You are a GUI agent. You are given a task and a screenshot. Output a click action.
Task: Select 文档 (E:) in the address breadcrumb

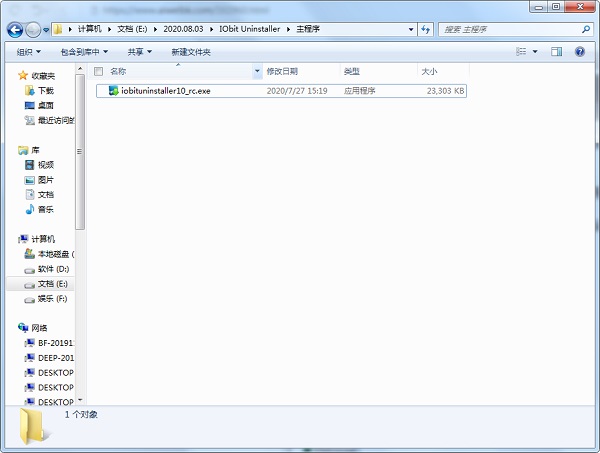132,29
